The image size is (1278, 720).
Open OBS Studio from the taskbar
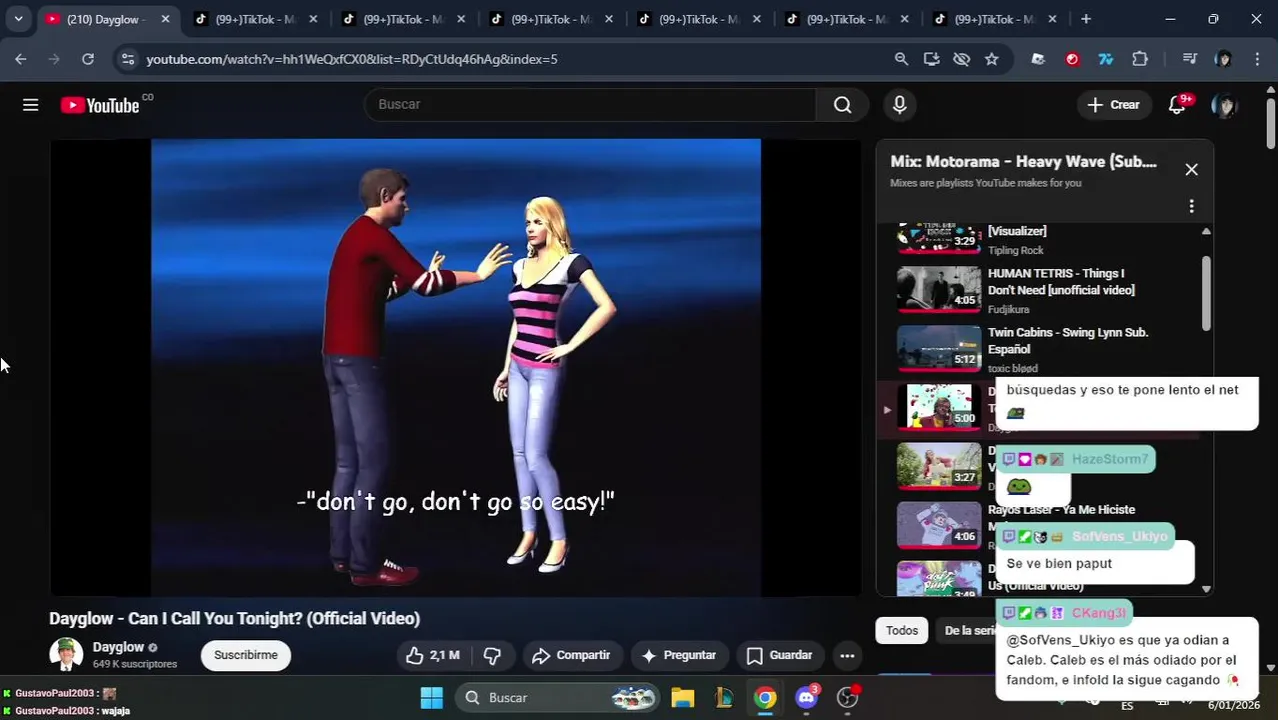coord(848,698)
